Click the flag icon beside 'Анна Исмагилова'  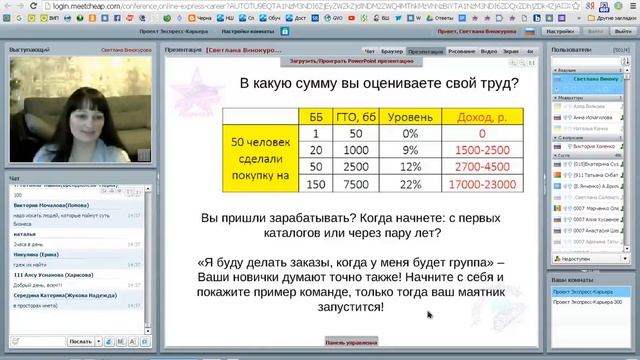[x=557, y=118]
